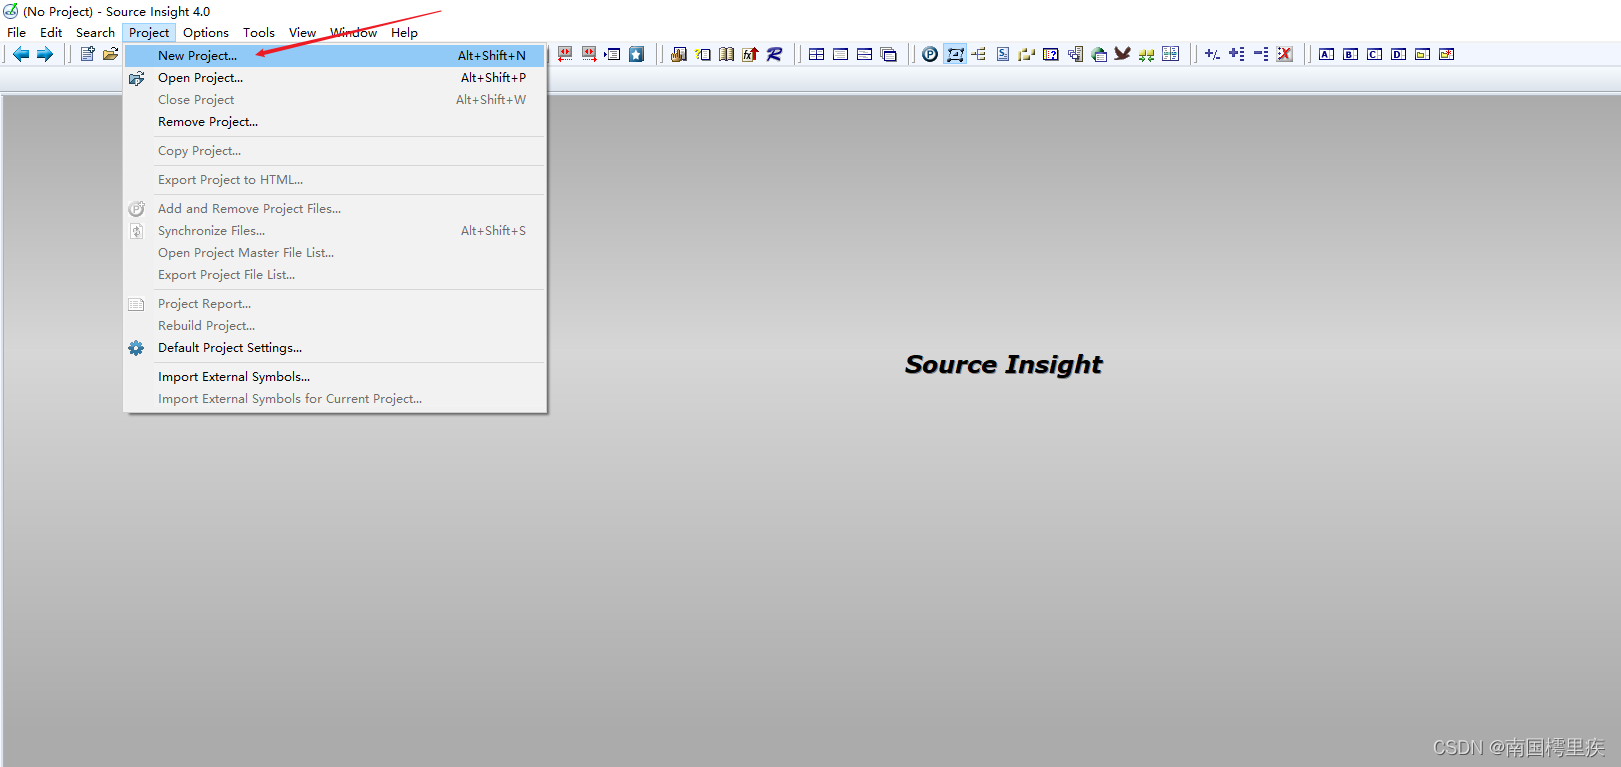Image resolution: width=1621 pixels, height=767 pixels.
Task: Click the layout D toolbar icon
Action: (1399, 54)
